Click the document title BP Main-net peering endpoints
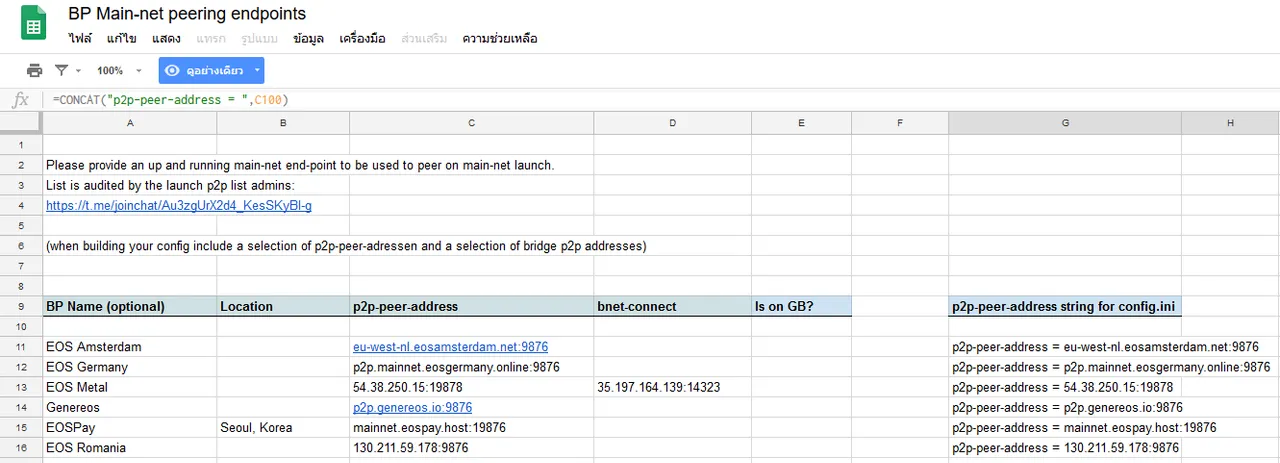Image resolution: width=1280 pixels, height=463 pixels. point(187,14)
